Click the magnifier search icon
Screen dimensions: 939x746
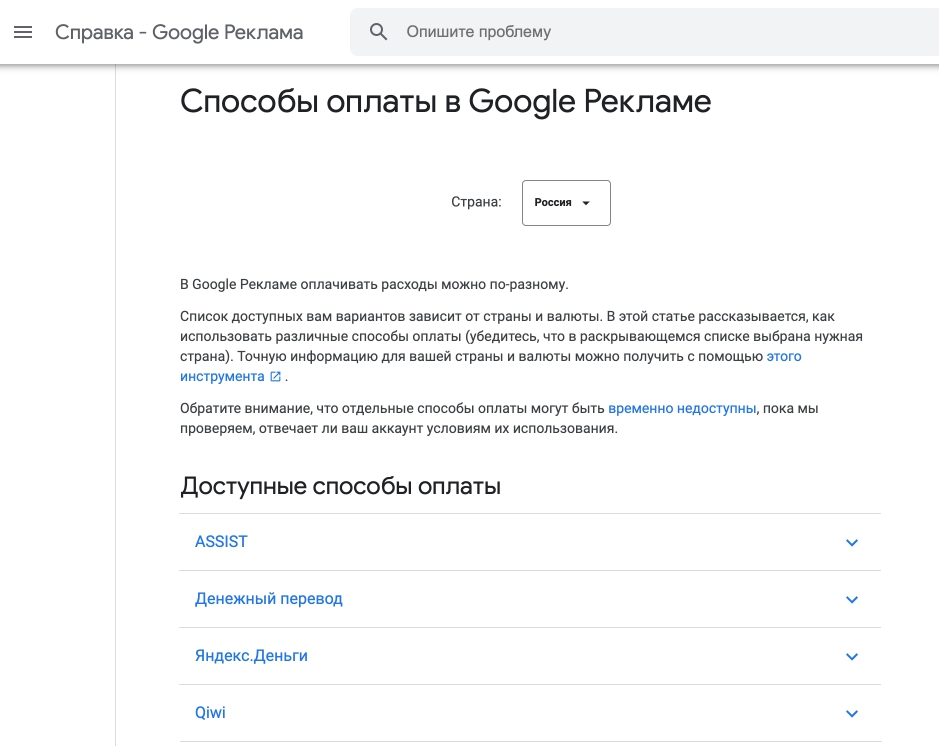[x=379, y=32]
